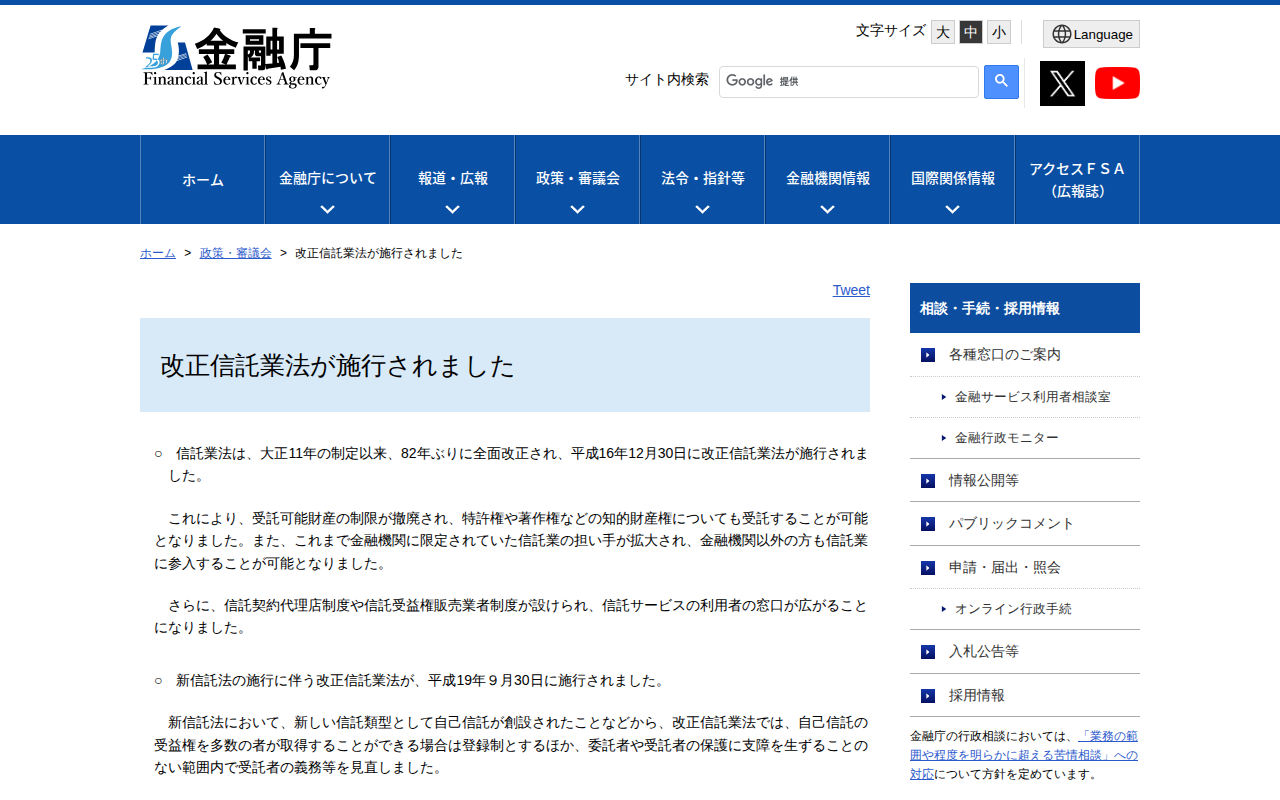Click inside the site search input field
The height and width of the screenshot is (800, 1280).
(848, 81)
